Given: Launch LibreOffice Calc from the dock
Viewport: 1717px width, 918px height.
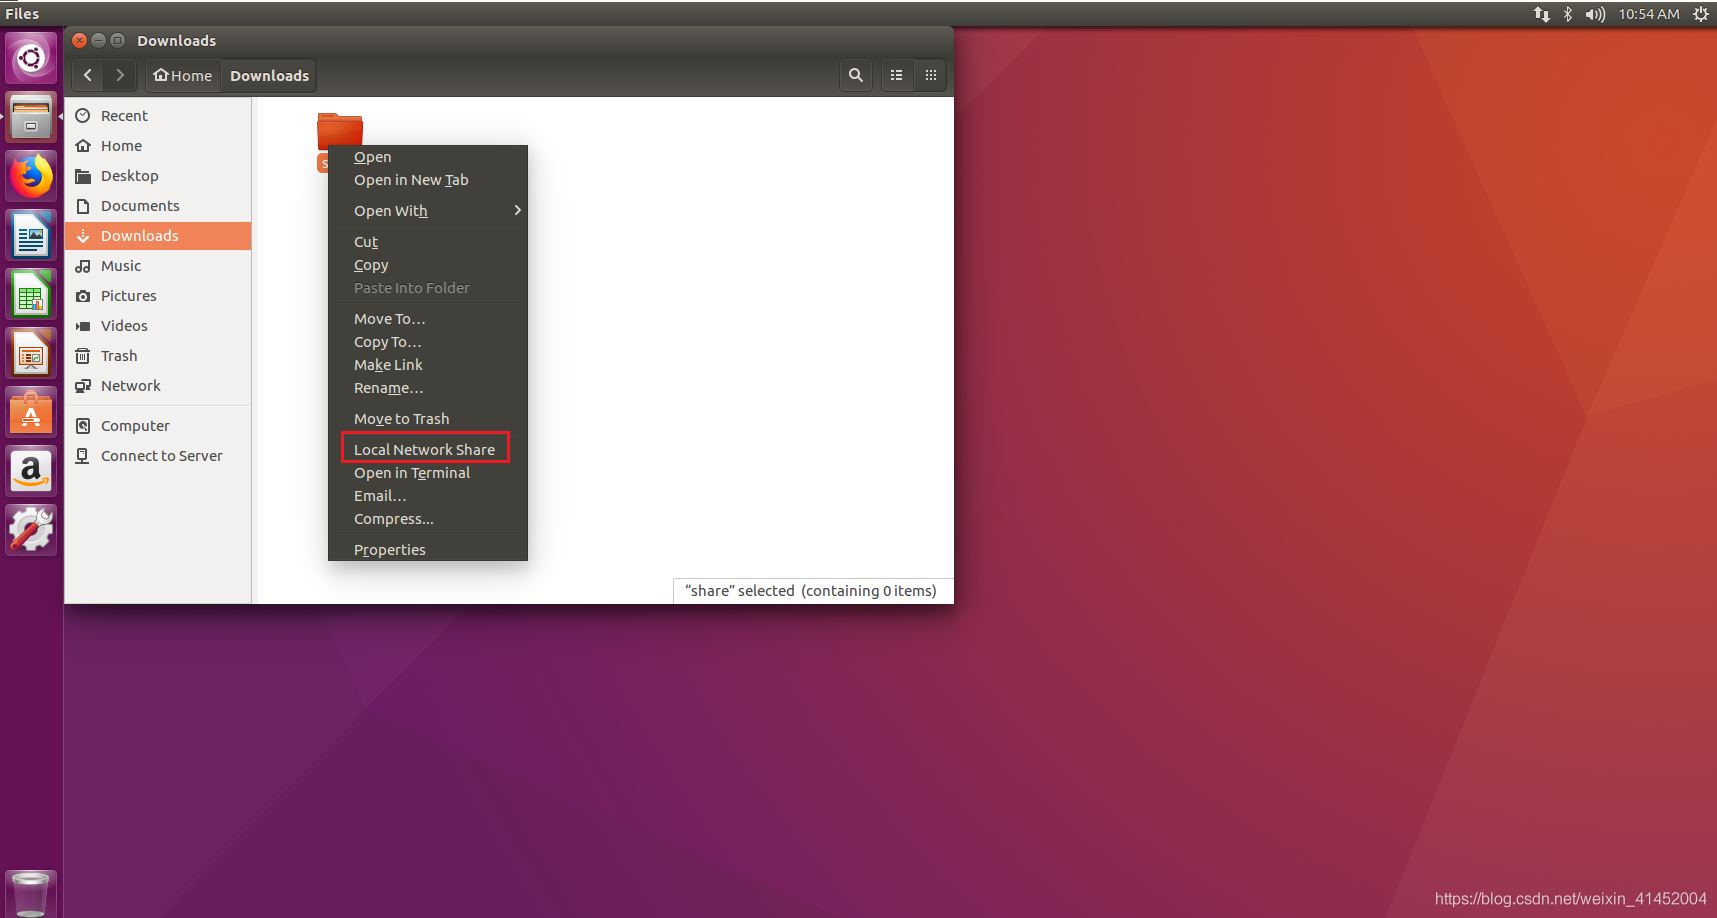Looking at the screenshot, I should coord(31,296).
